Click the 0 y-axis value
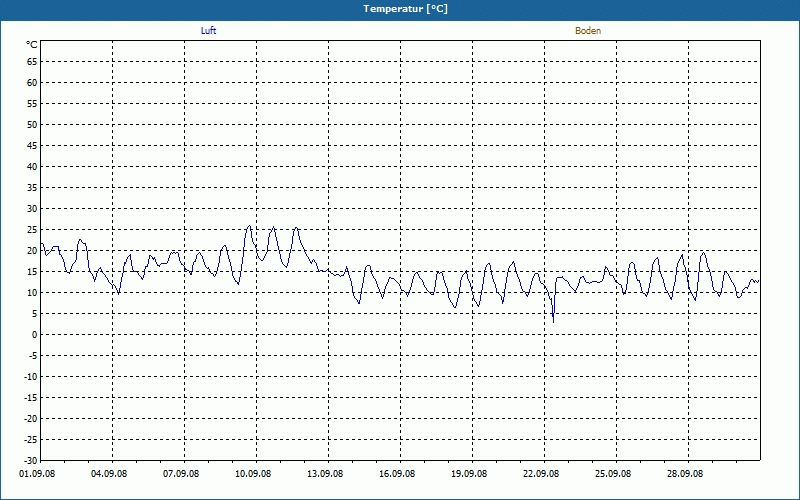 point(35,335)
